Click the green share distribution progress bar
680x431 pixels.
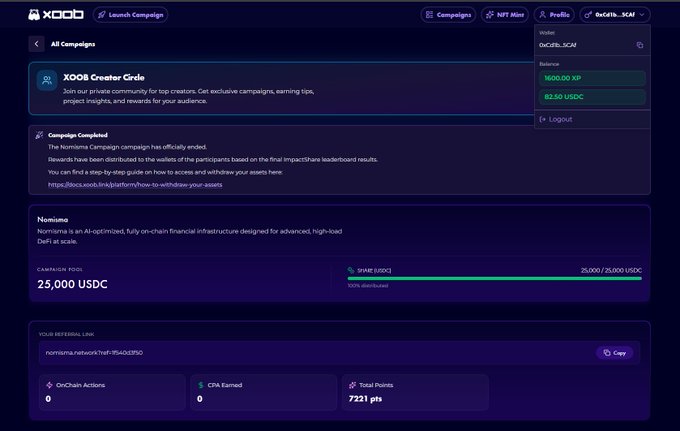click(494, 278)
